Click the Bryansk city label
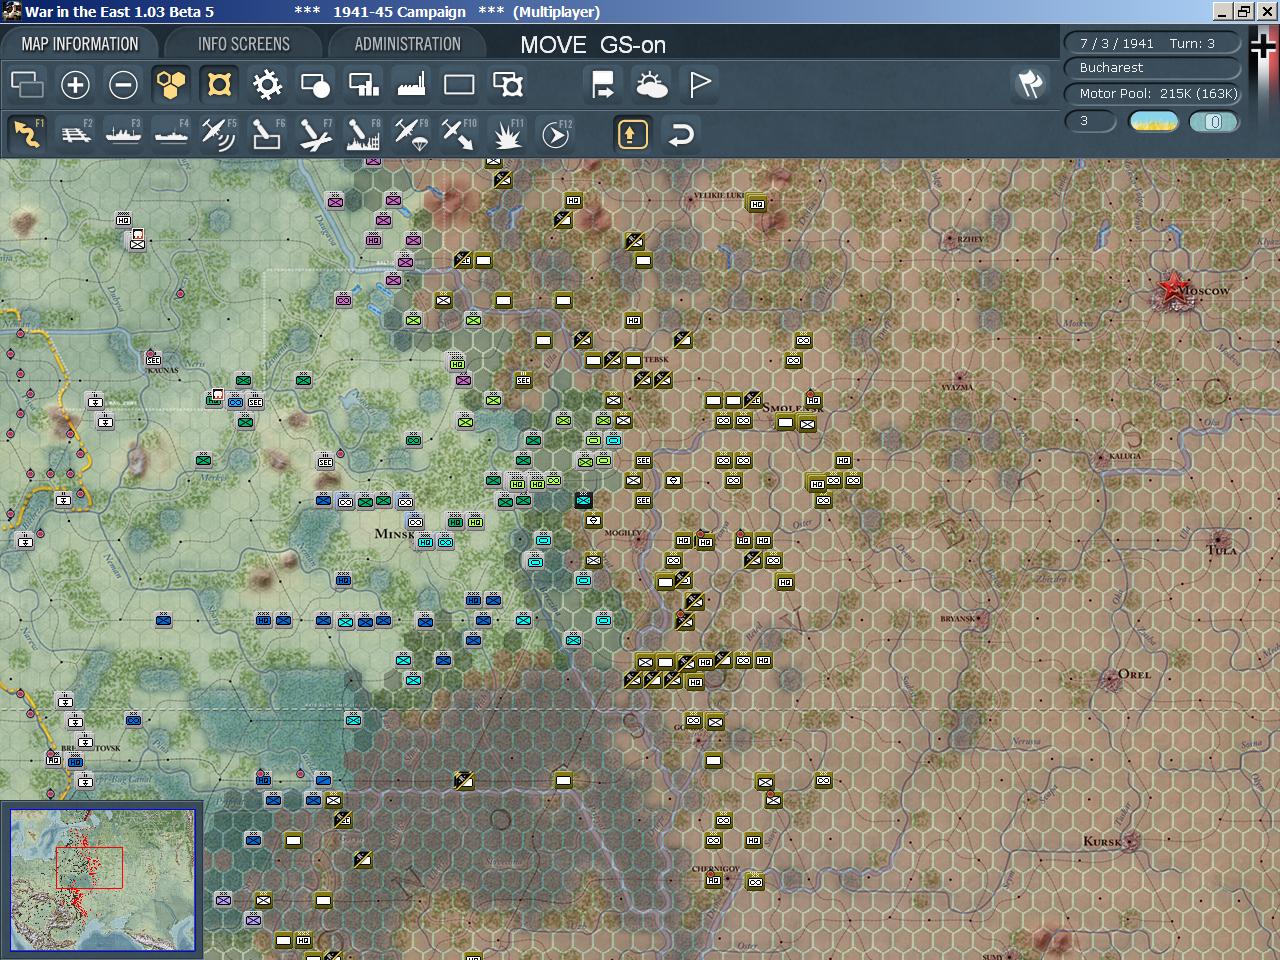The height and width of the screenshot is (960, 1280). (958, 619)
